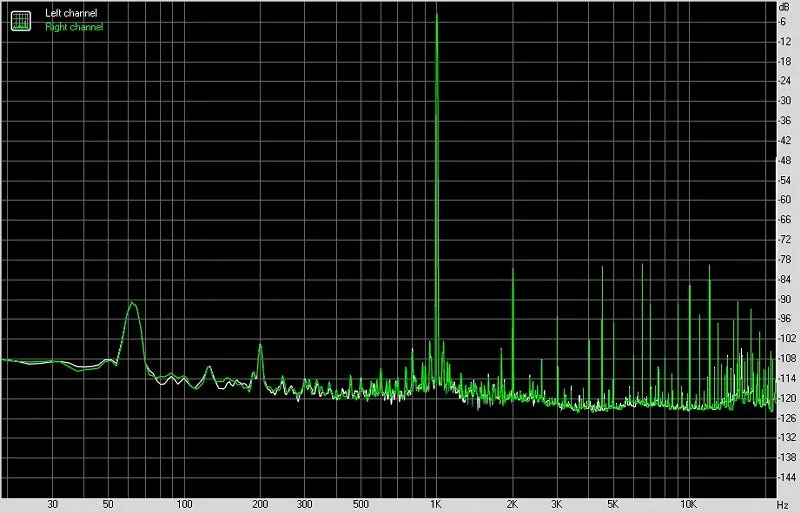Click the tip of the 1 kHz fundamental peak
Screen dimensions: 800x513
pyautogui.click(x=437, y=15)
